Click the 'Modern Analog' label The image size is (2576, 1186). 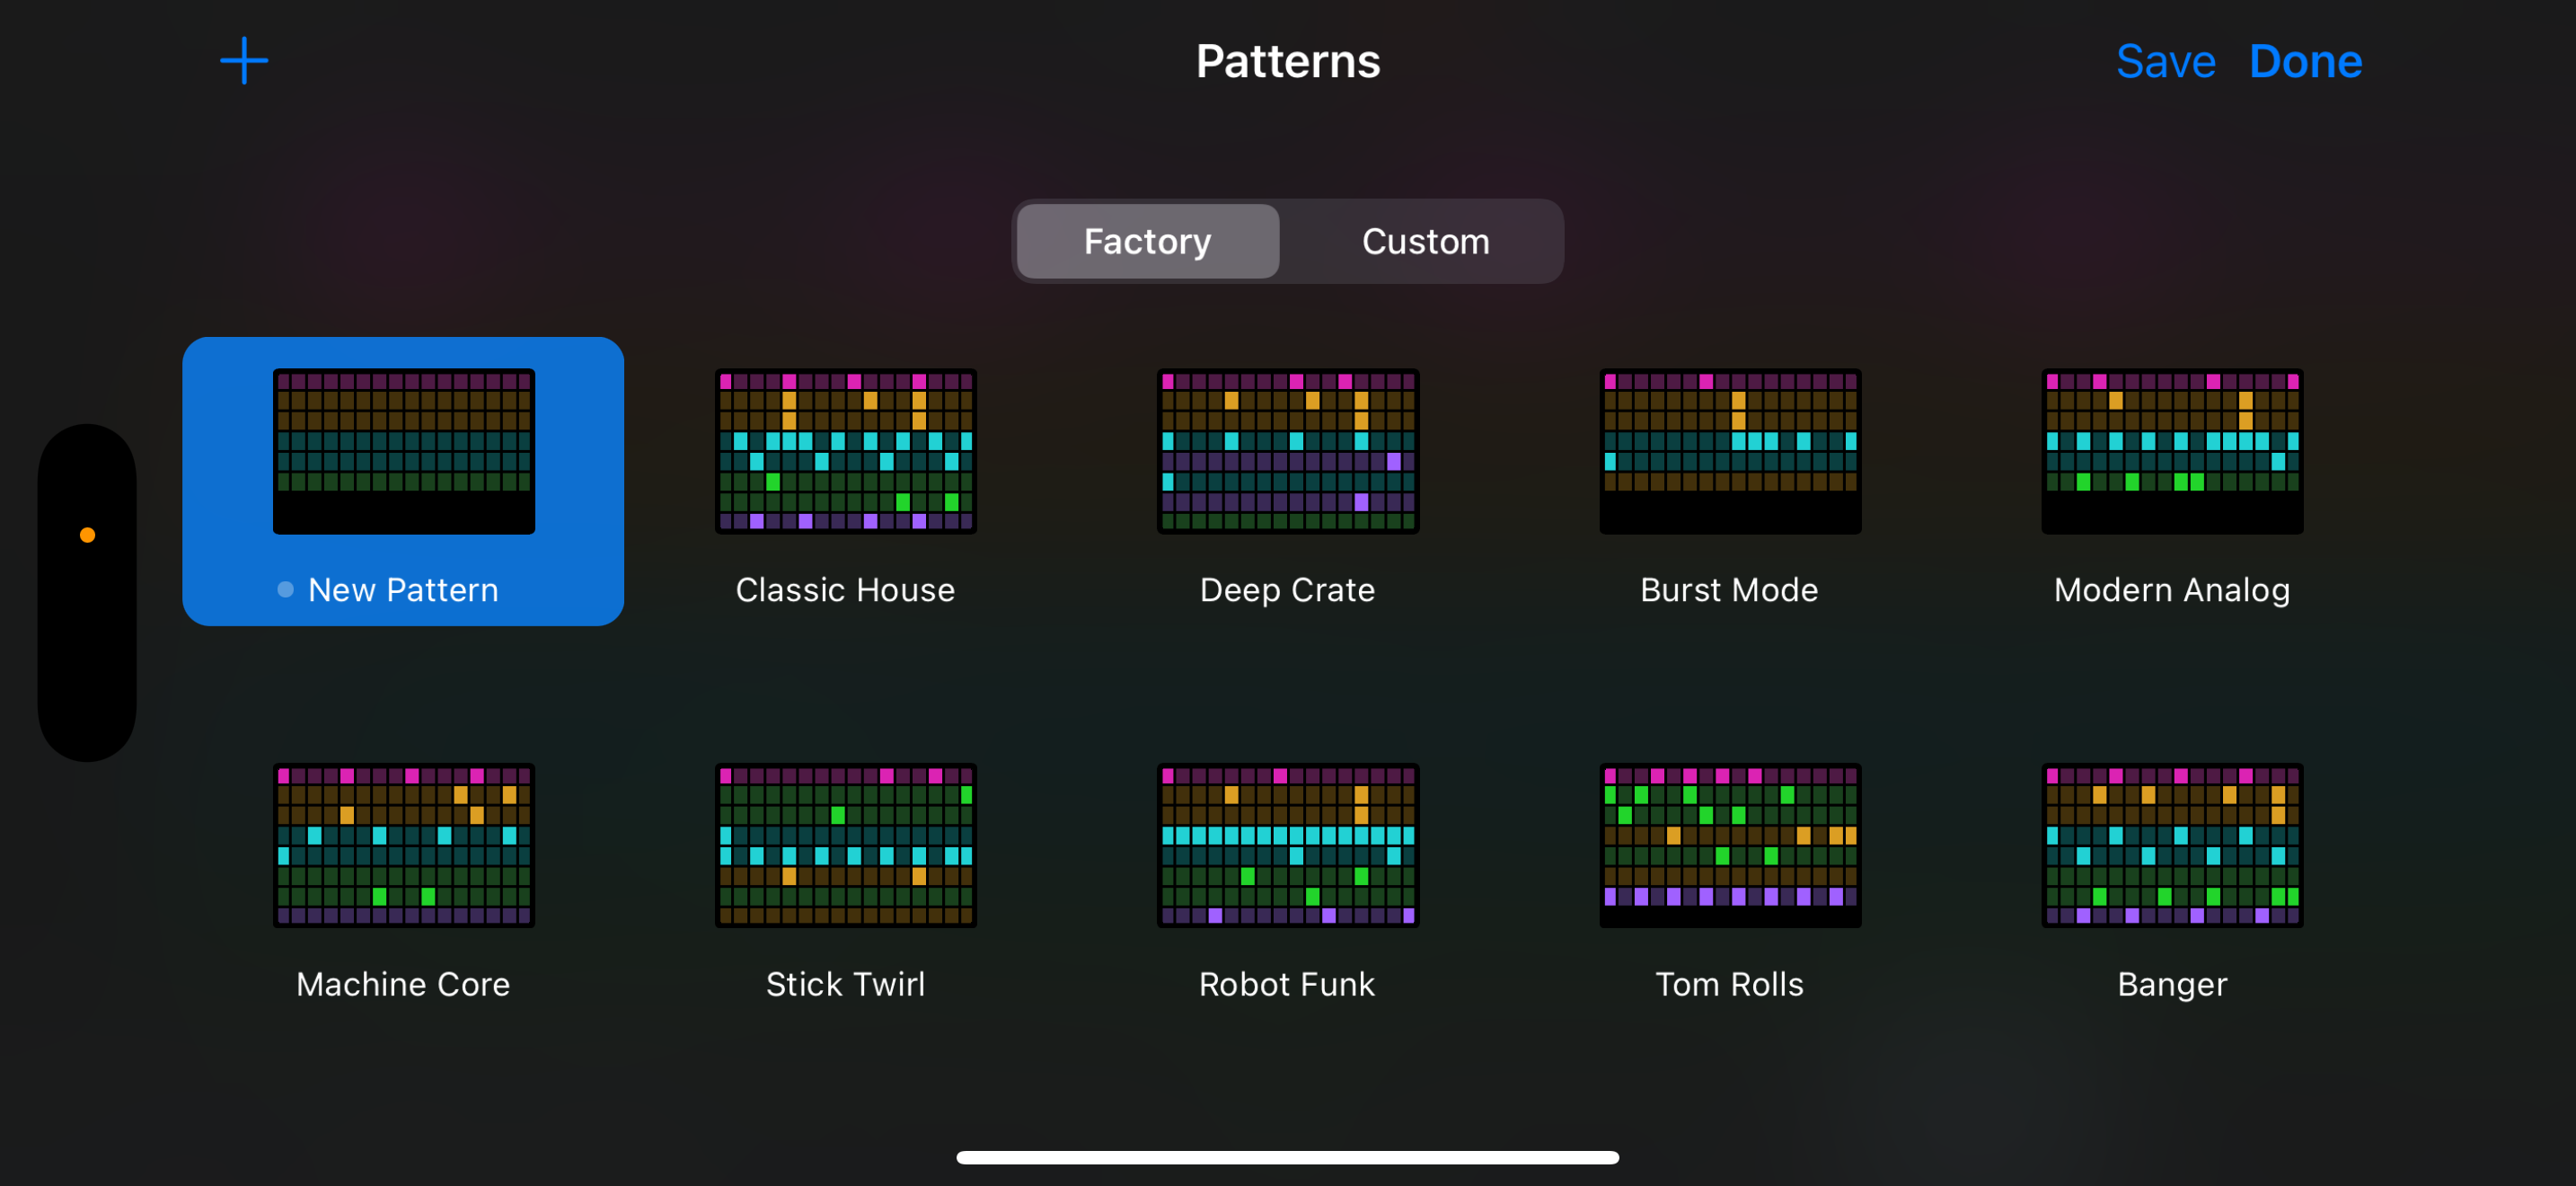(x=2172, y=590)
